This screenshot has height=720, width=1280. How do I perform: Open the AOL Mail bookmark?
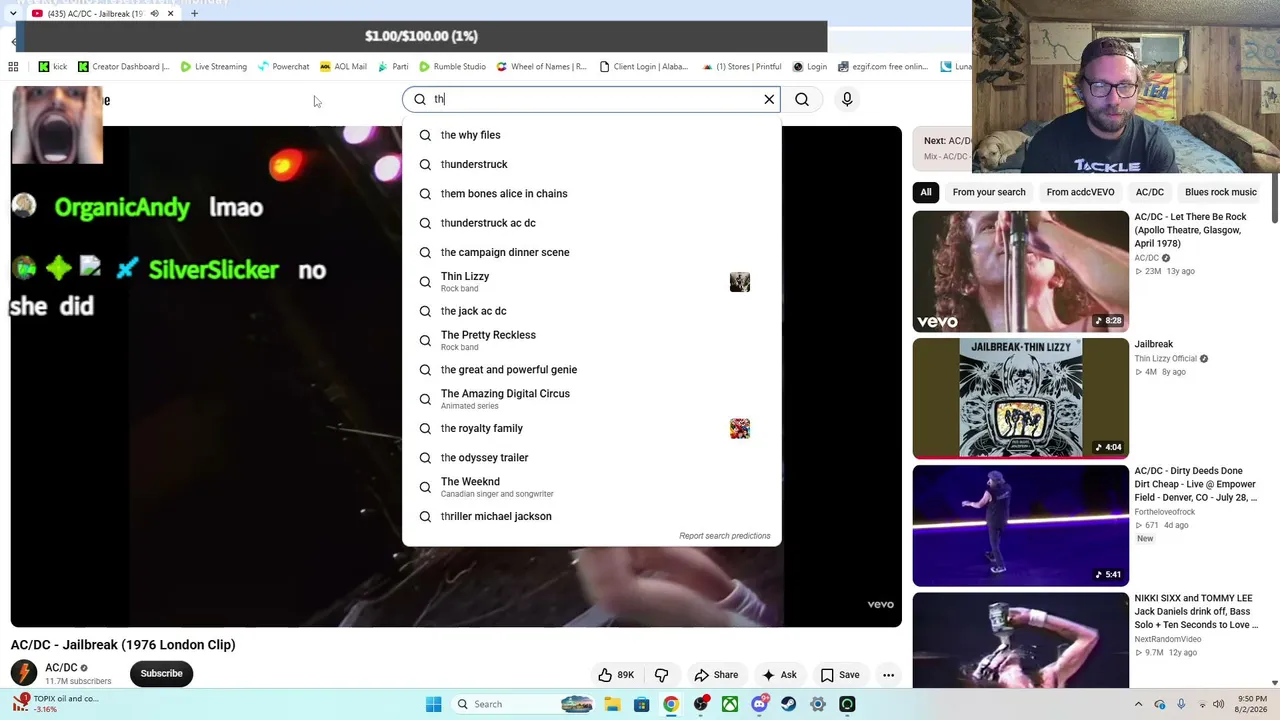(343, 66)
